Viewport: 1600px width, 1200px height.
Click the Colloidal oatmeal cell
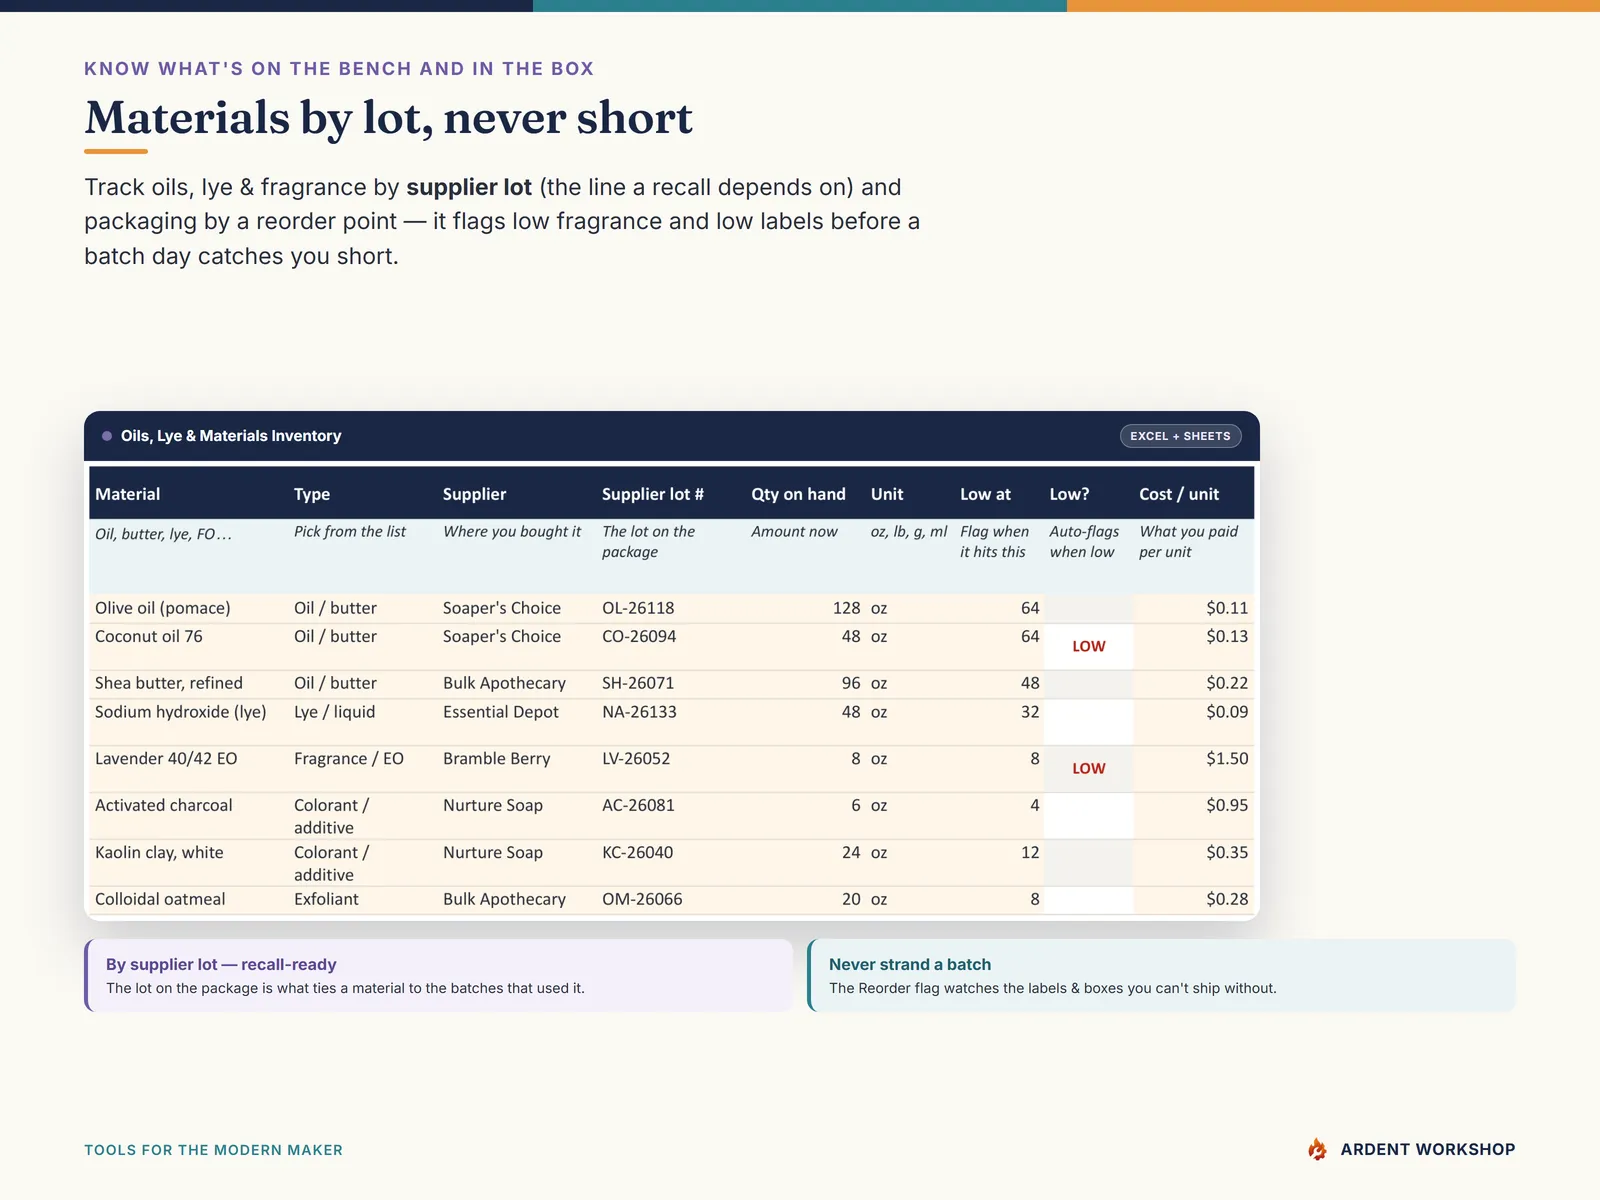tap(160, 899)
